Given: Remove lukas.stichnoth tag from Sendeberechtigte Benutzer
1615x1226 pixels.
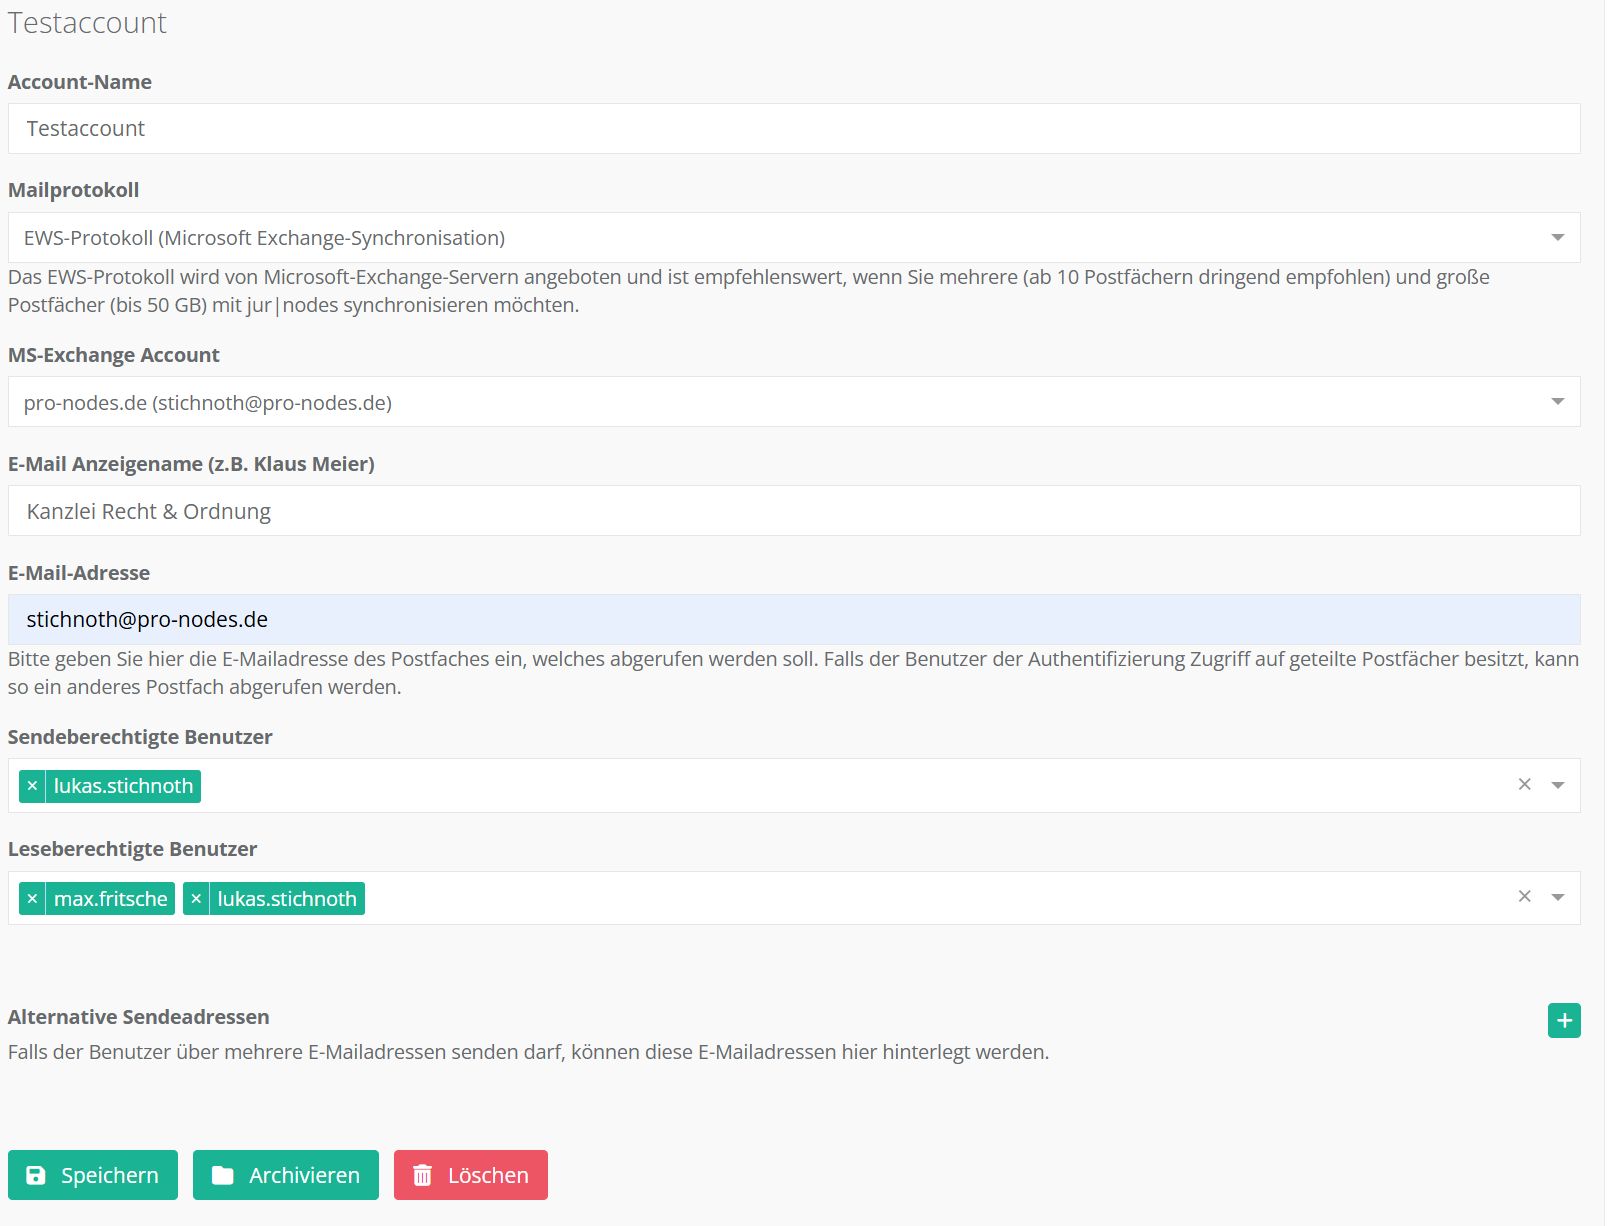Looking at the screenshot, I should coord(32,786).
